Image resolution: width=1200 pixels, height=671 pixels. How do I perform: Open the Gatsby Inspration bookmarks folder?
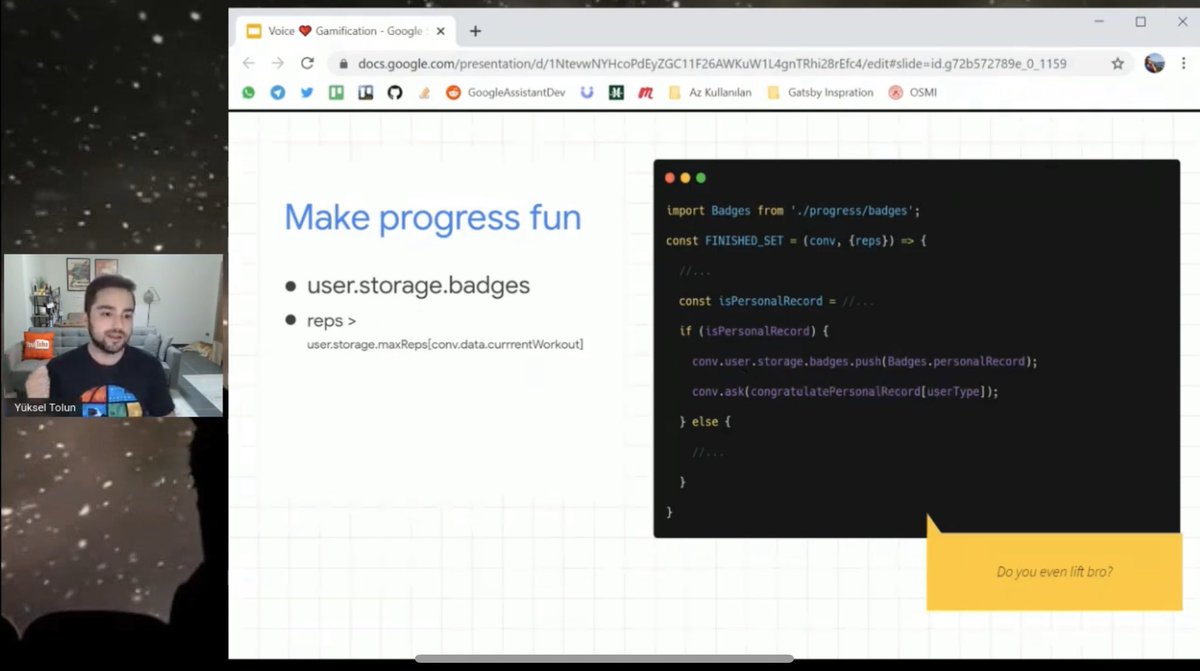(x=820, y=92)
